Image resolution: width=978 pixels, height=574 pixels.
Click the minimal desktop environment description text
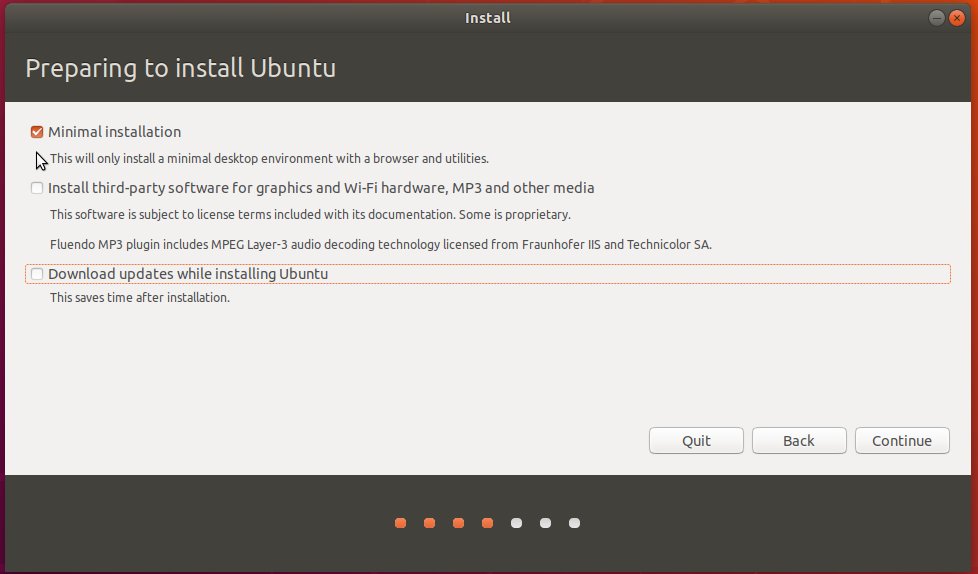tap(269, 158)
